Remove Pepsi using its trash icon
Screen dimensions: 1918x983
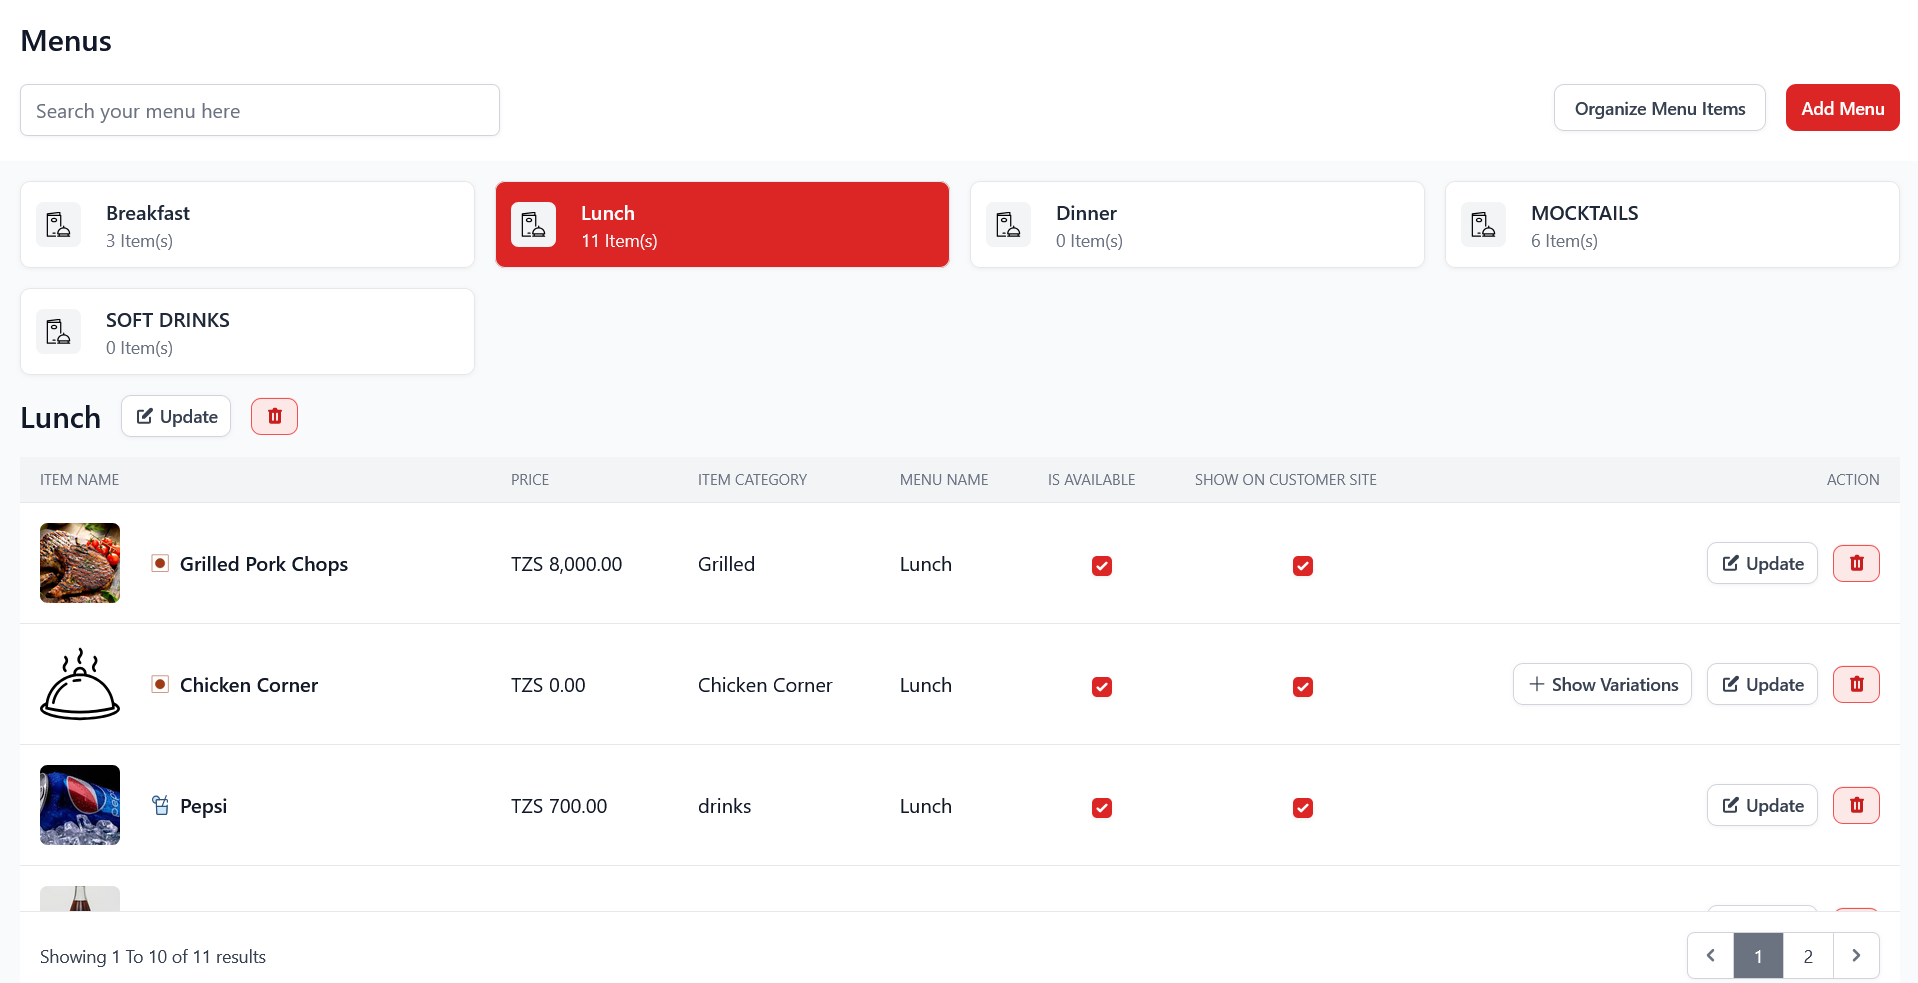click(1855, 806)
